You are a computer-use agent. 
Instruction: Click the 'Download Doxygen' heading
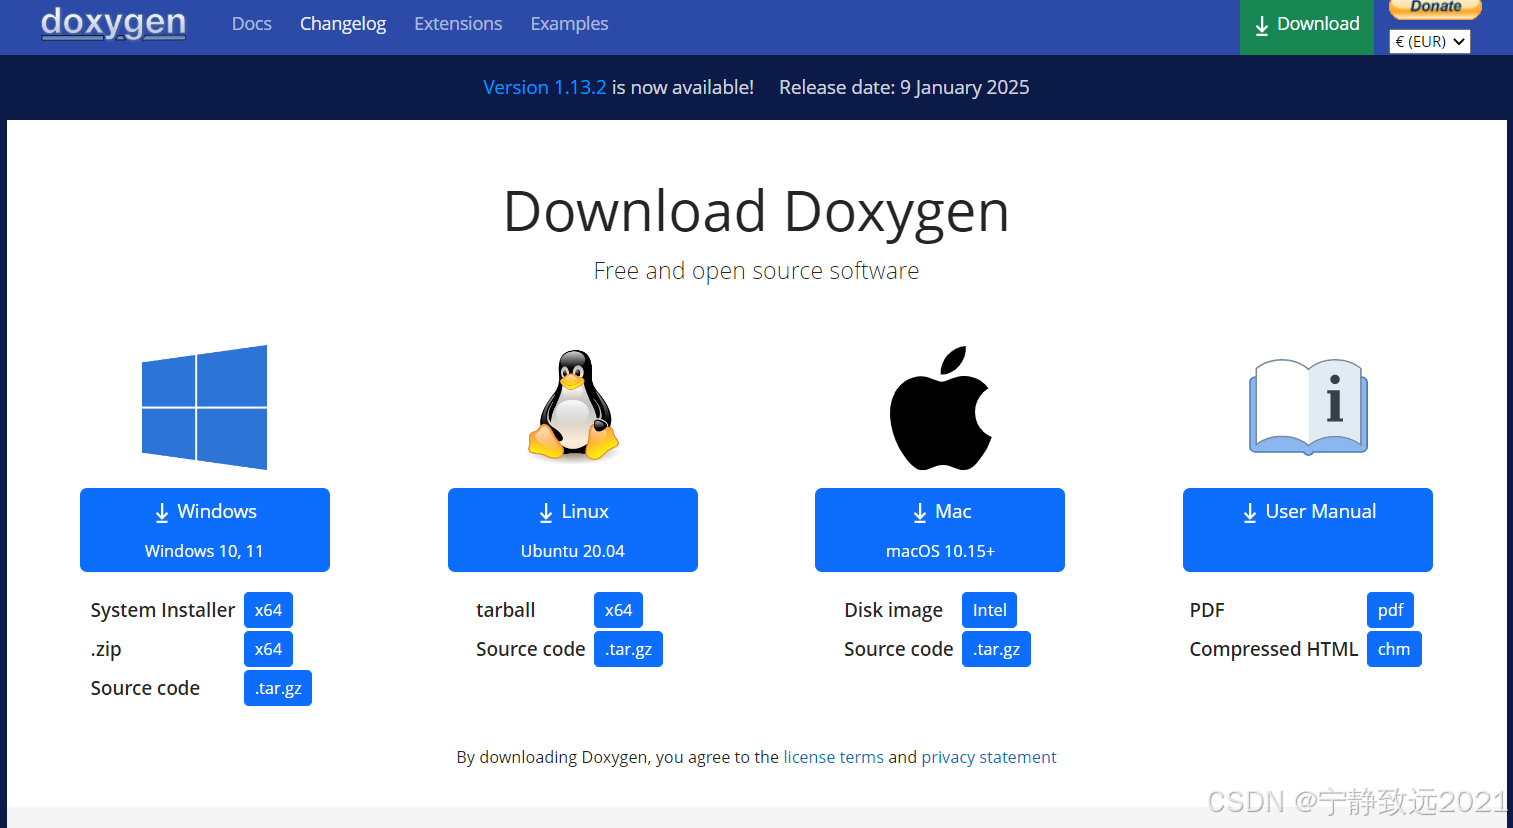[x=756, y=212]
